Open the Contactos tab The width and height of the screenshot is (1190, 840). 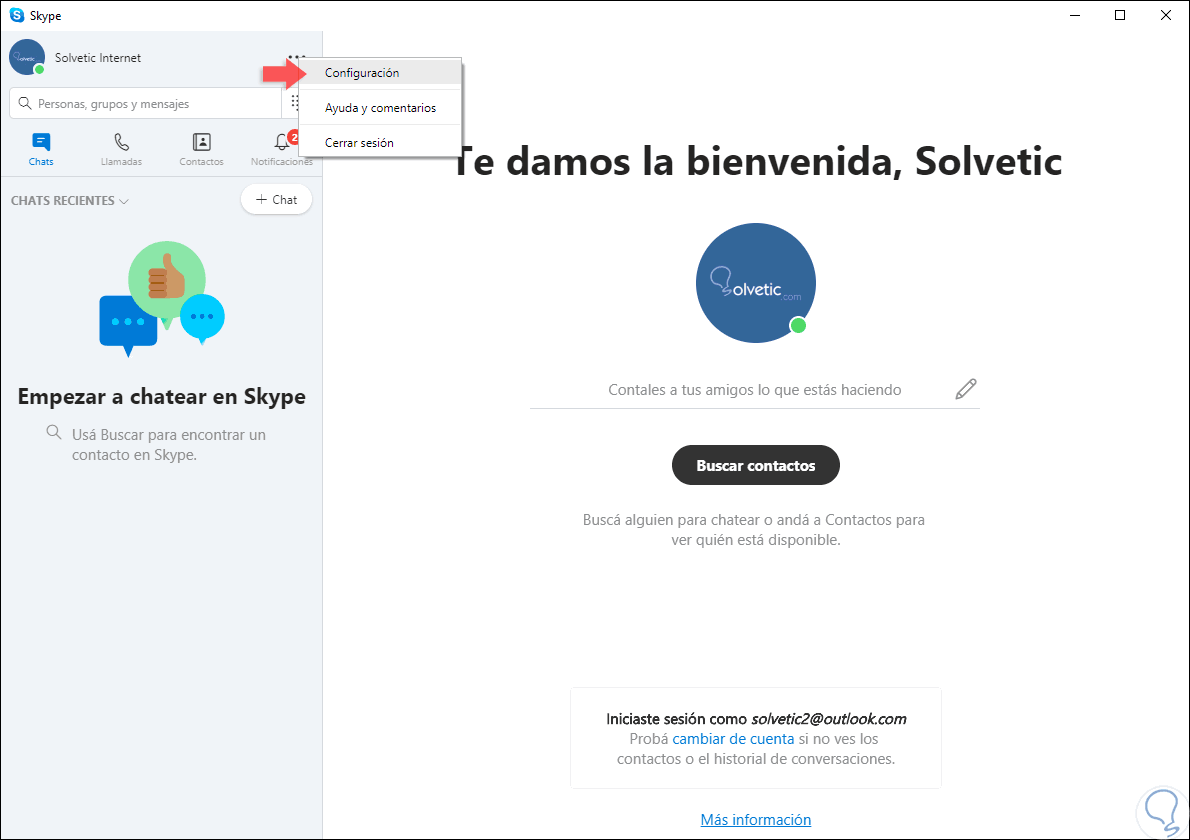pos(201,149)
